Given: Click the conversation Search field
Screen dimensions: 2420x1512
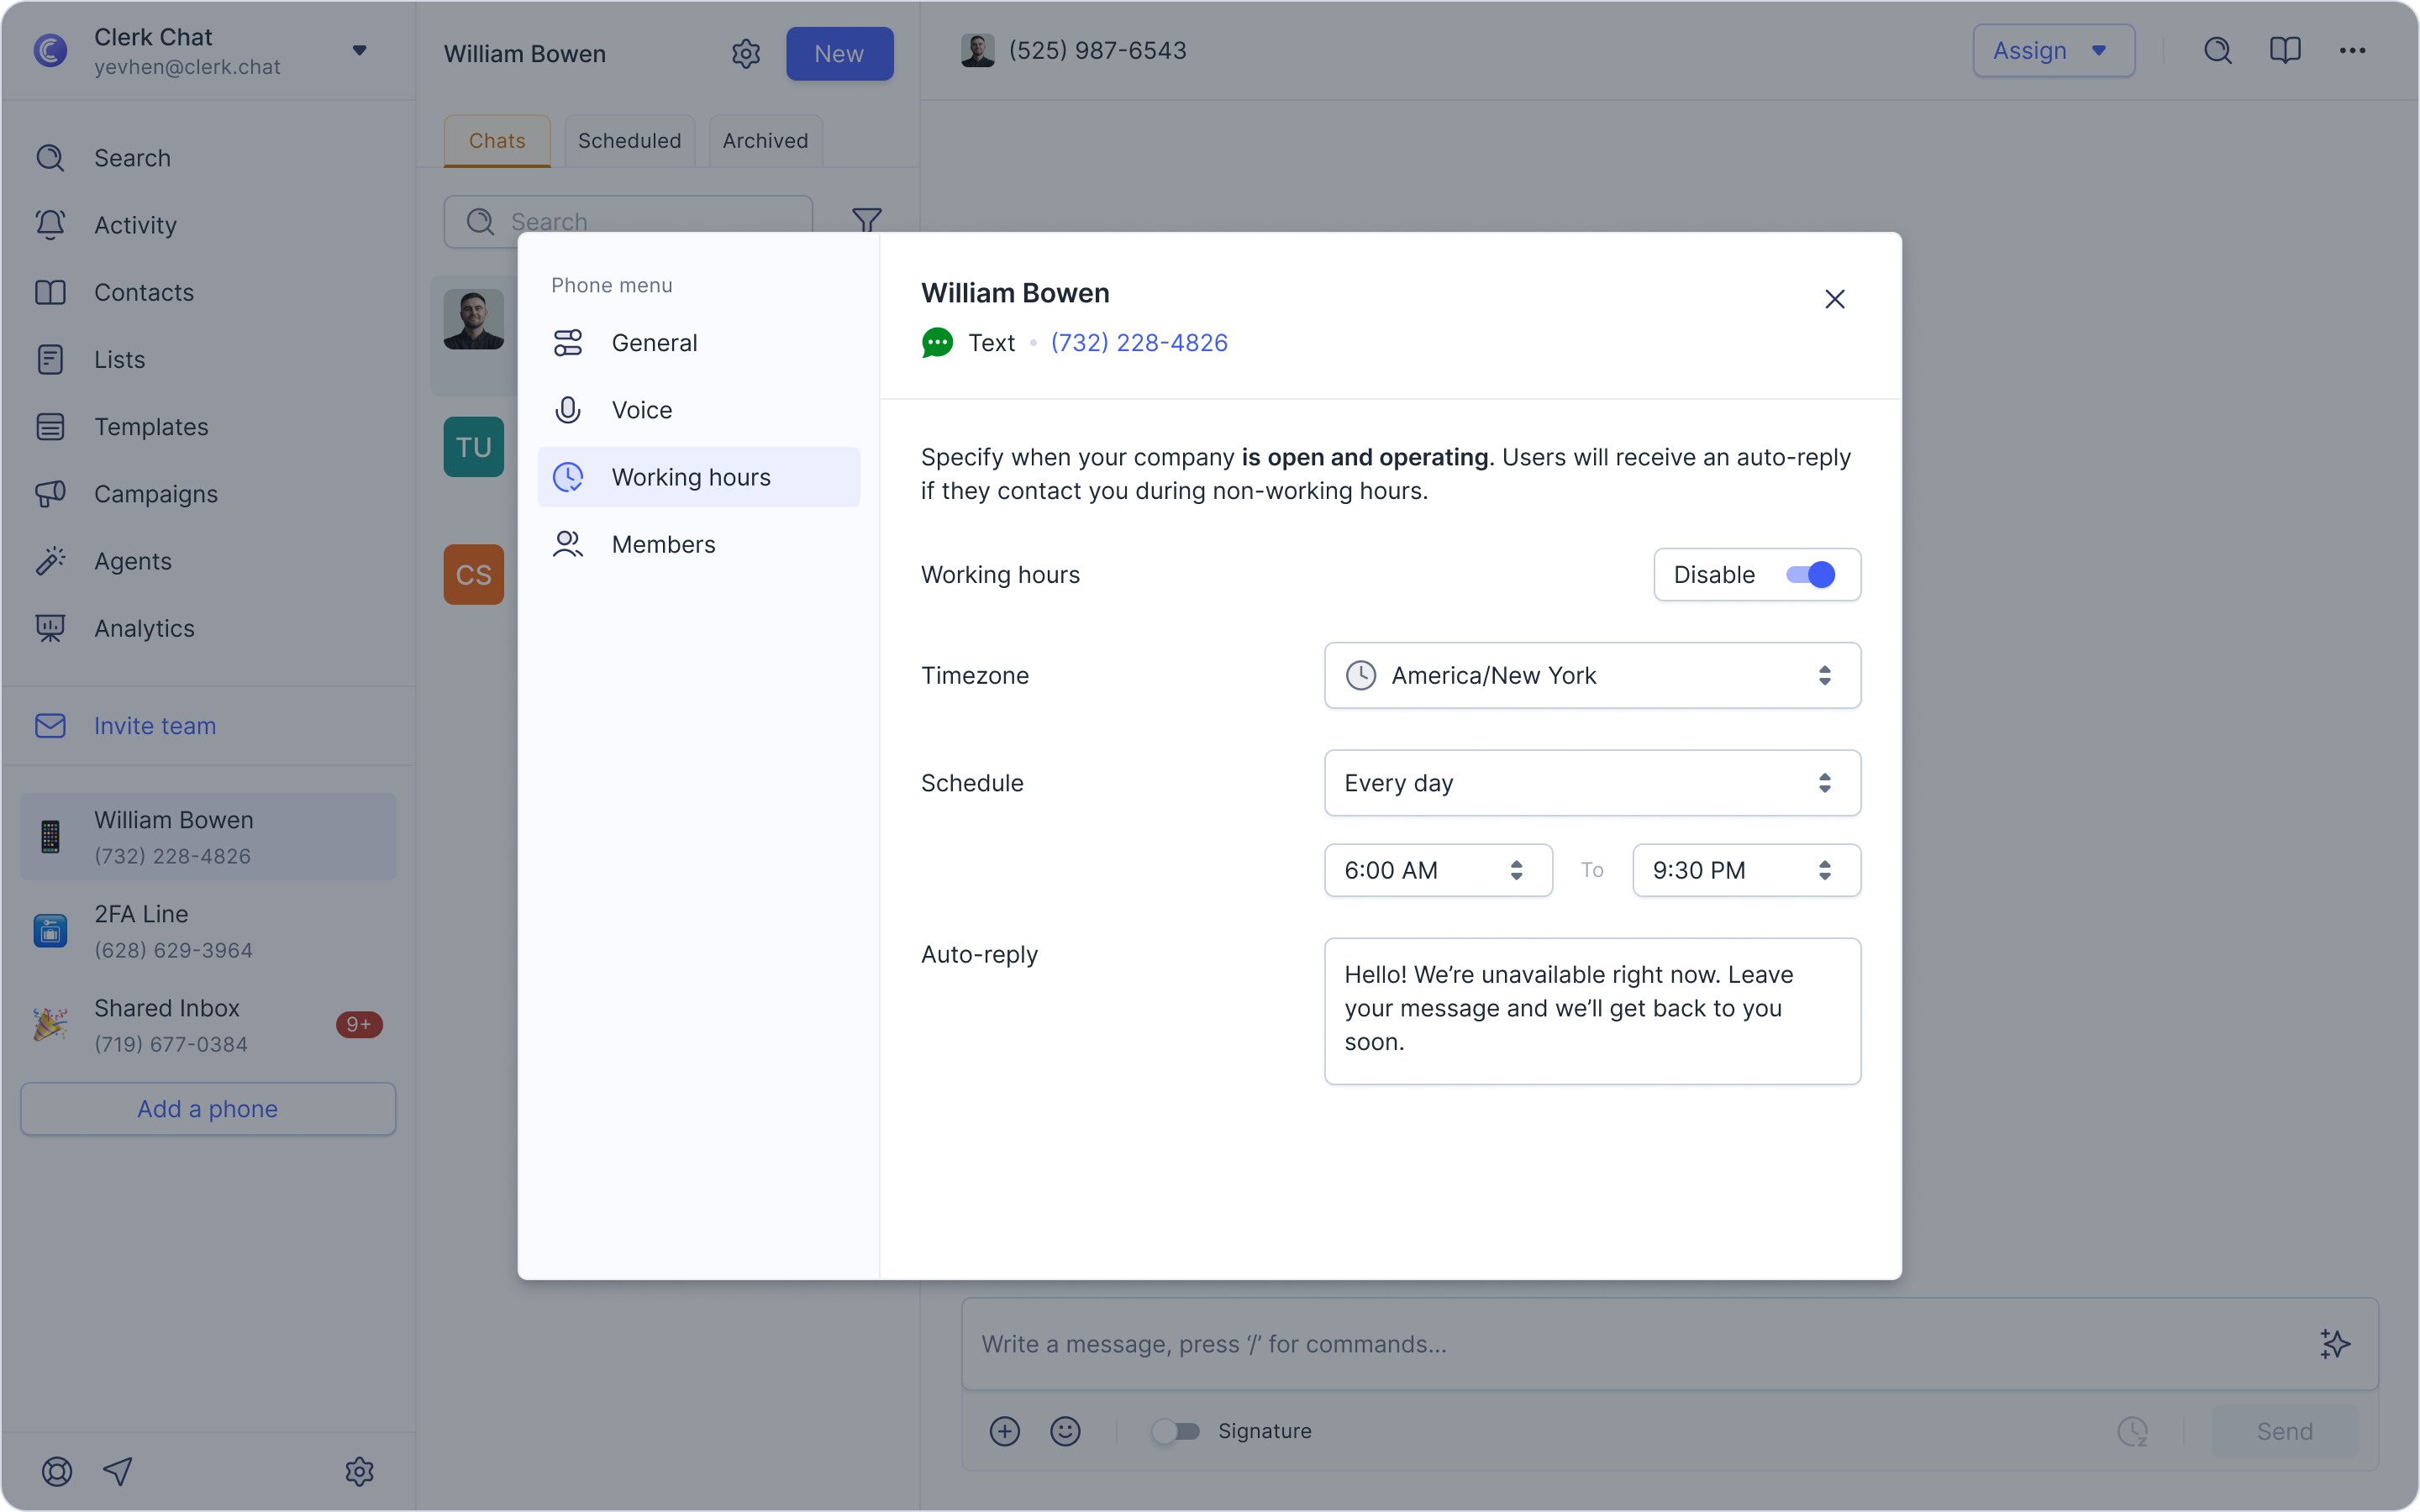Looking at the screenshot, I should point(628,221).
